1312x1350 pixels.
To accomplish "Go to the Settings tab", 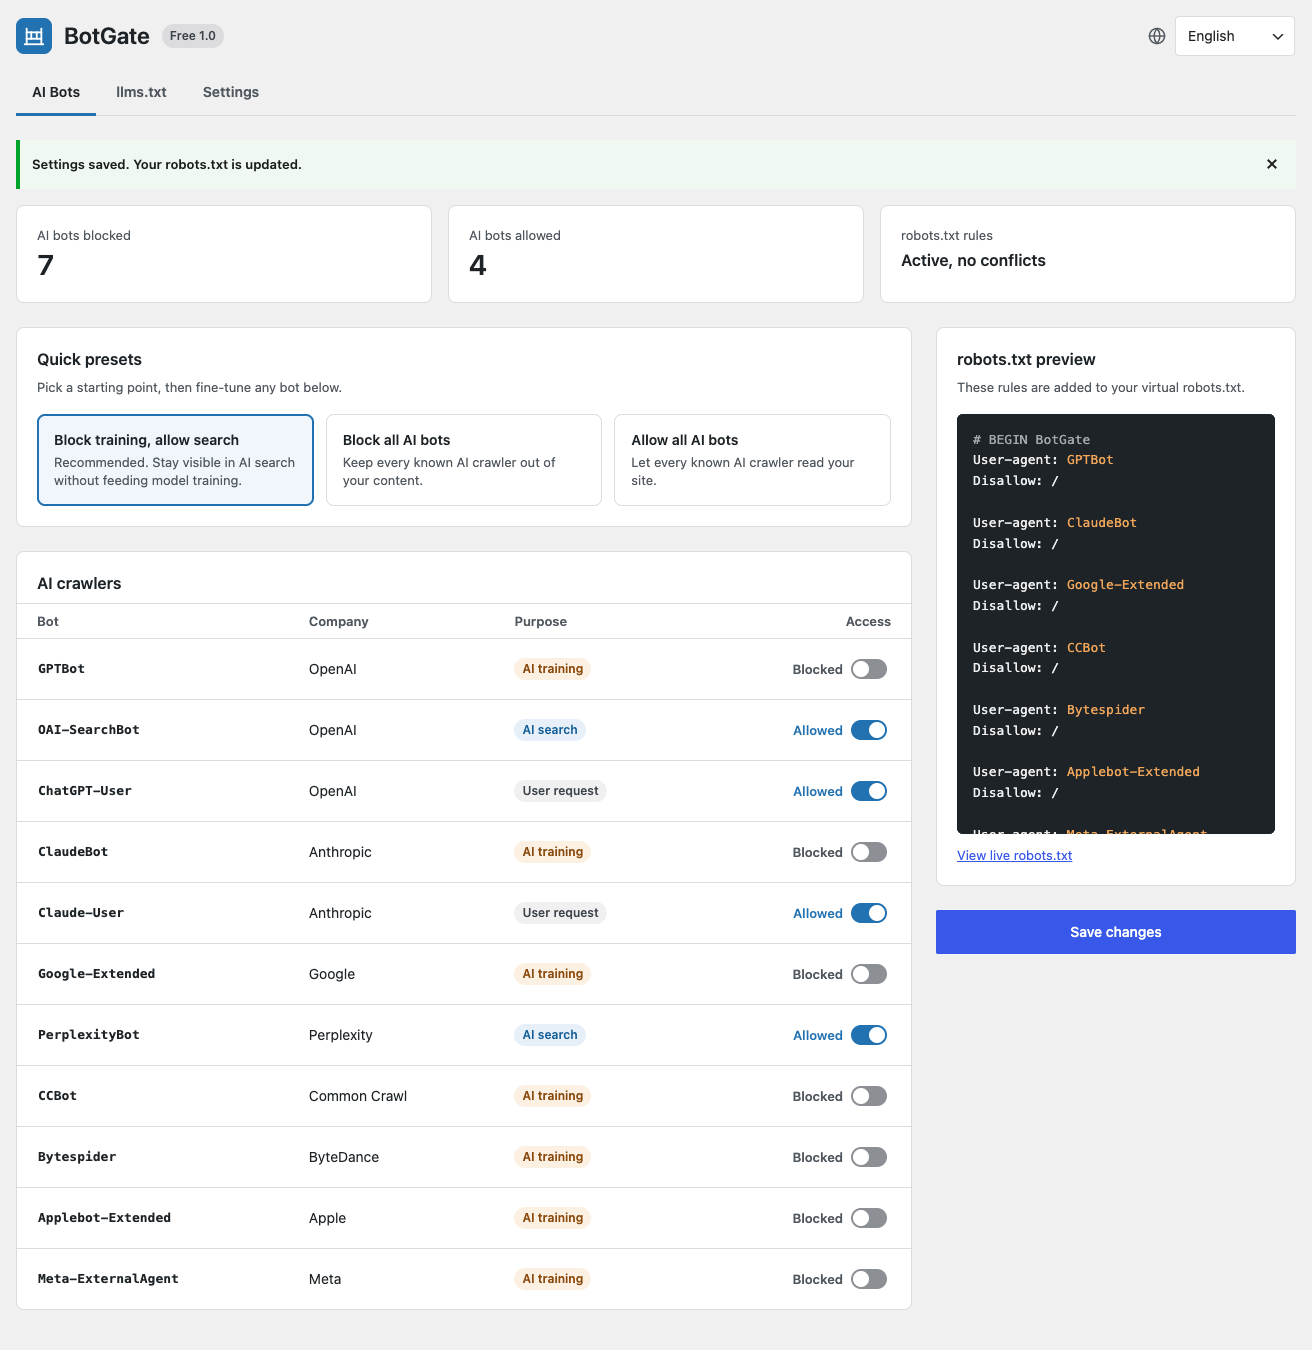I will pos(231,92).
